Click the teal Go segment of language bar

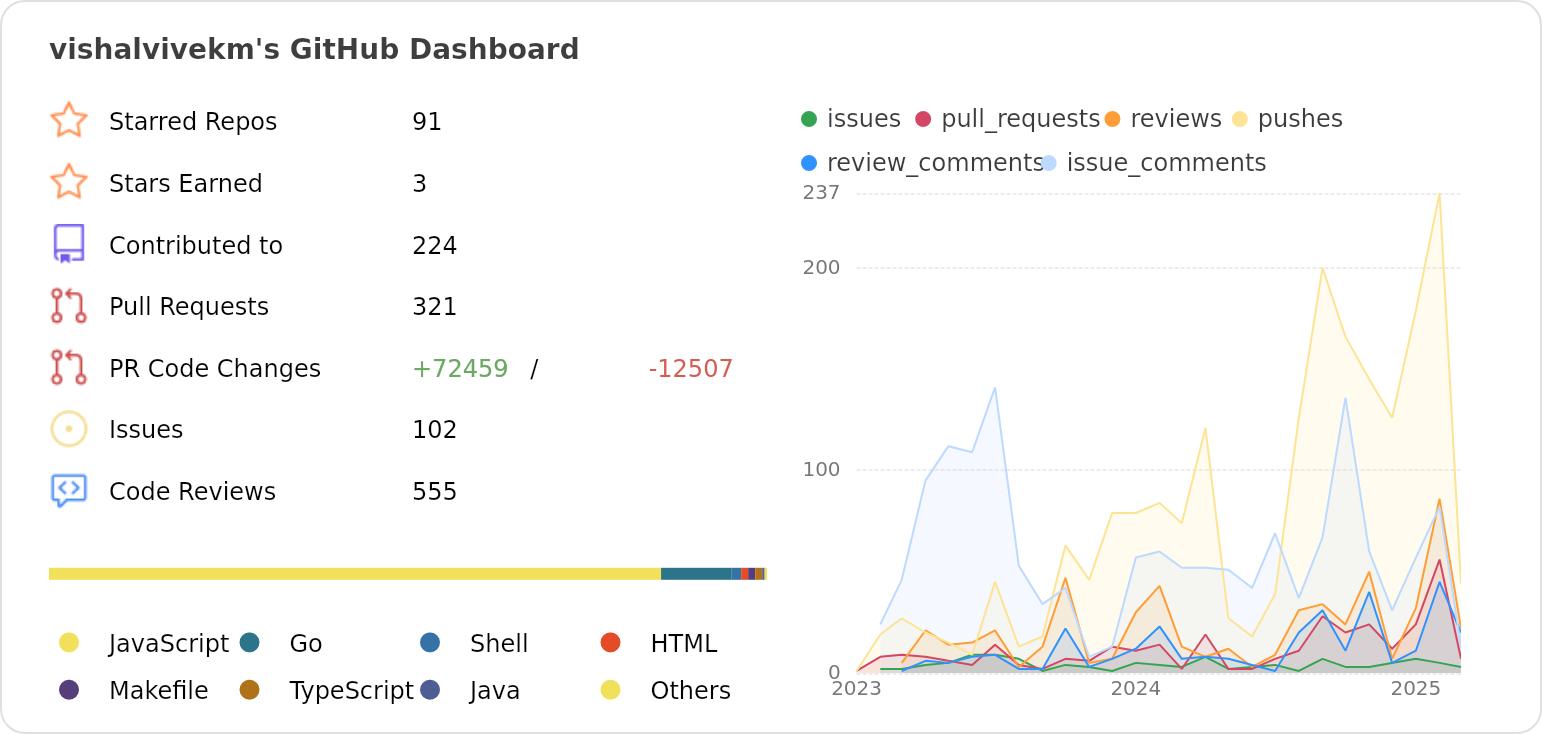tap(696, 574)
